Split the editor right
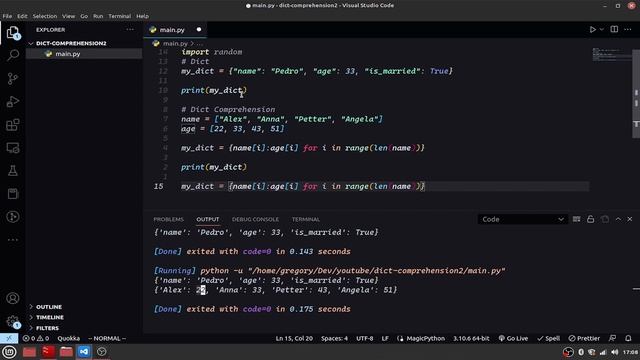 [x=614, y=29]
